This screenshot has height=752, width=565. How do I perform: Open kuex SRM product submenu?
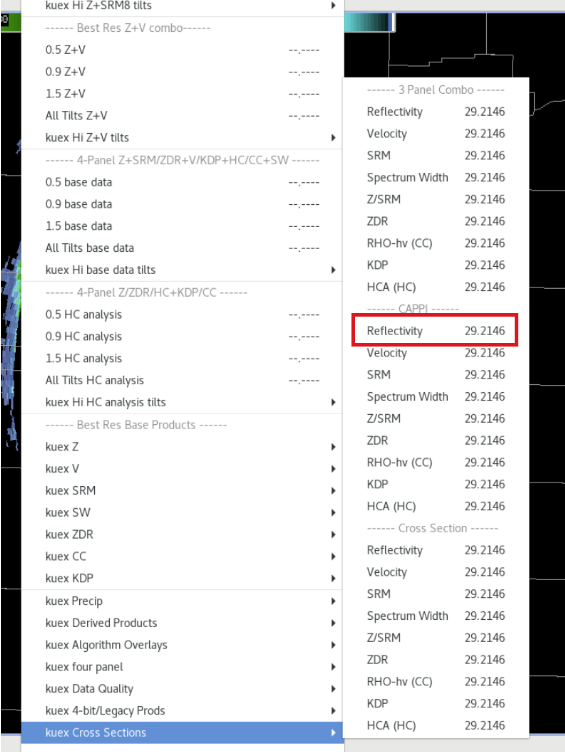pos(182,491)
